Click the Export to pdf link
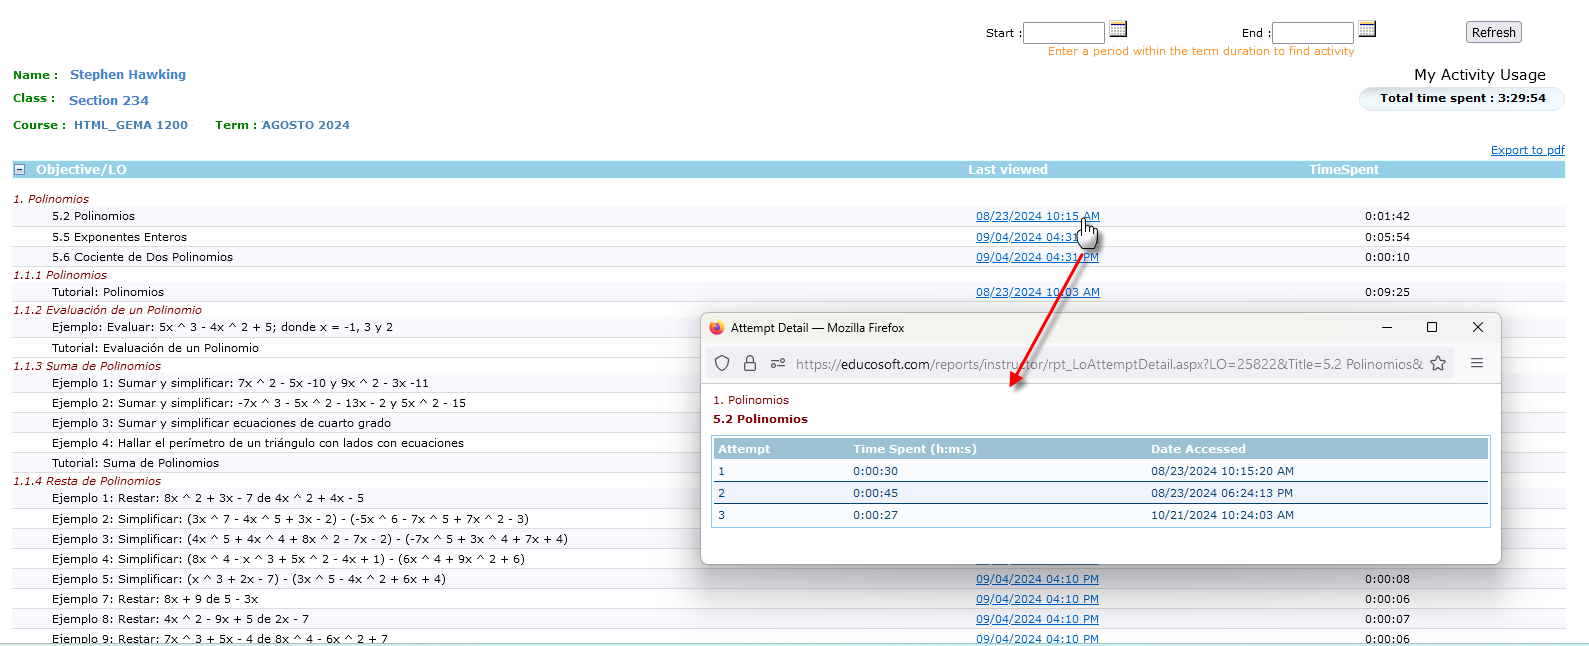The width and height of the screenshot is (1589, 646). pos(1527,150)
